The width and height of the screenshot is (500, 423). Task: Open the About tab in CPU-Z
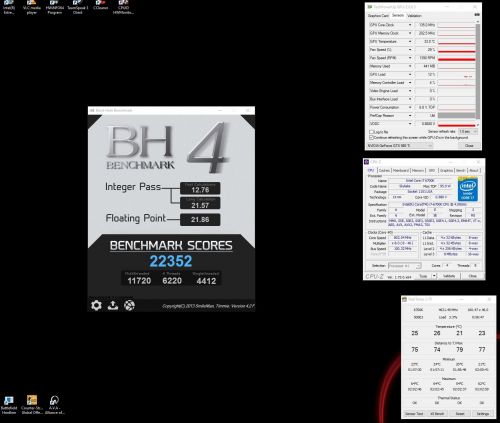point(474,170)
